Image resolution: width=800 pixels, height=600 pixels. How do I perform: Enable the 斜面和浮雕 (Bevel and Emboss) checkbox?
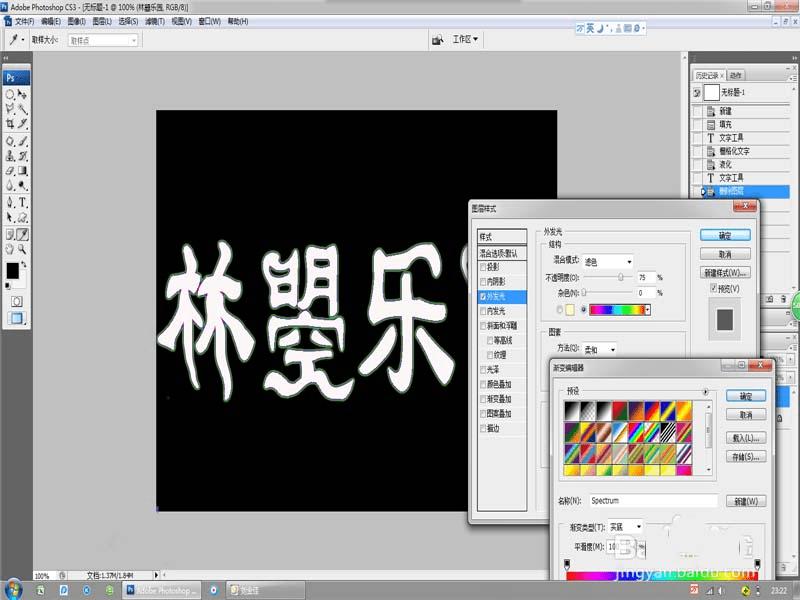coord(483,326)
